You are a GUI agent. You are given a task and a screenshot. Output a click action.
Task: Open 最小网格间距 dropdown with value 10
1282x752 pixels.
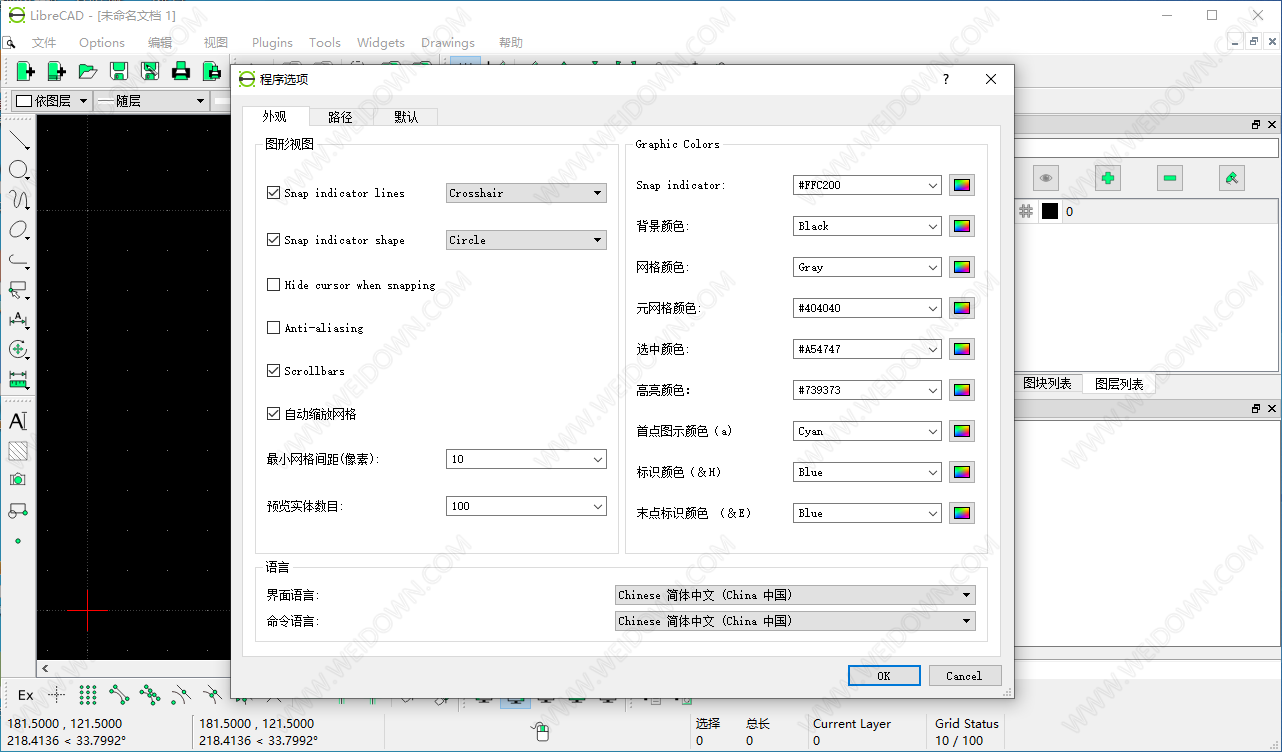click(x=526, y=459)
